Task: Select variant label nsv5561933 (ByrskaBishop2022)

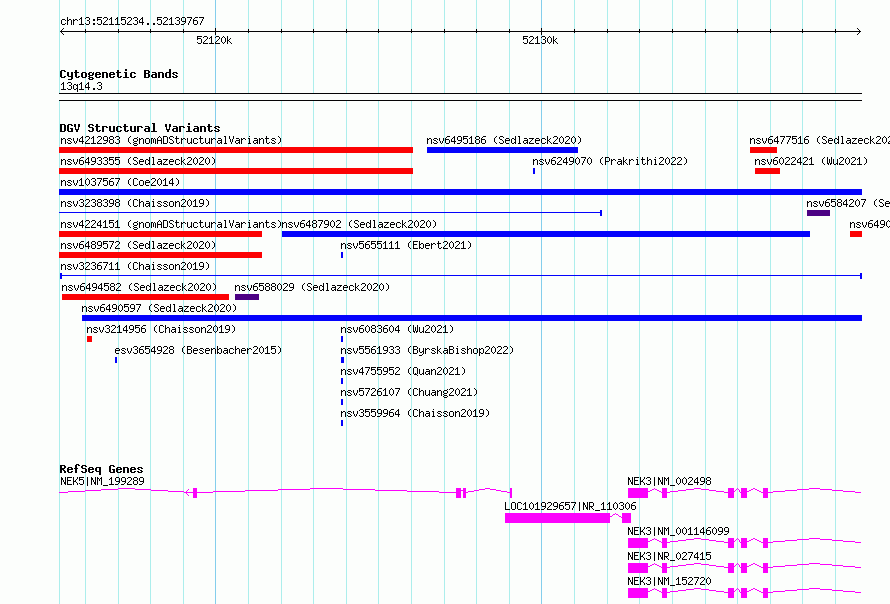Action: click(x=427, y=350)
